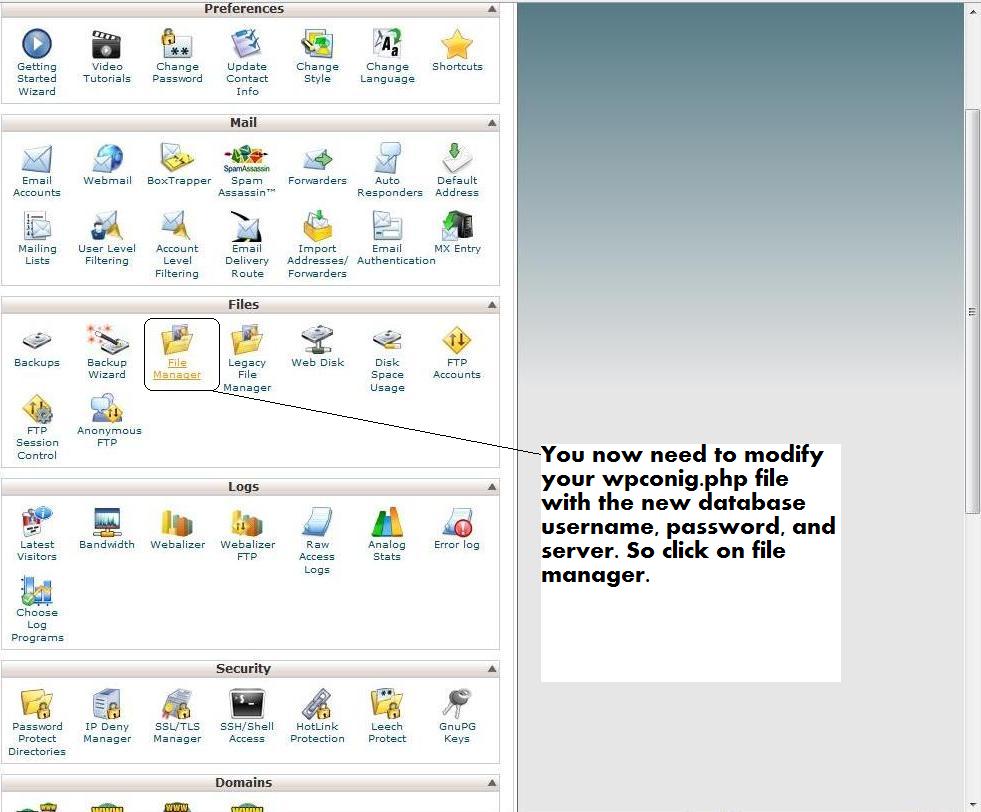Open BoxTrapper
The height and width of the screenshot is (812, 981).
coord(178,165)
